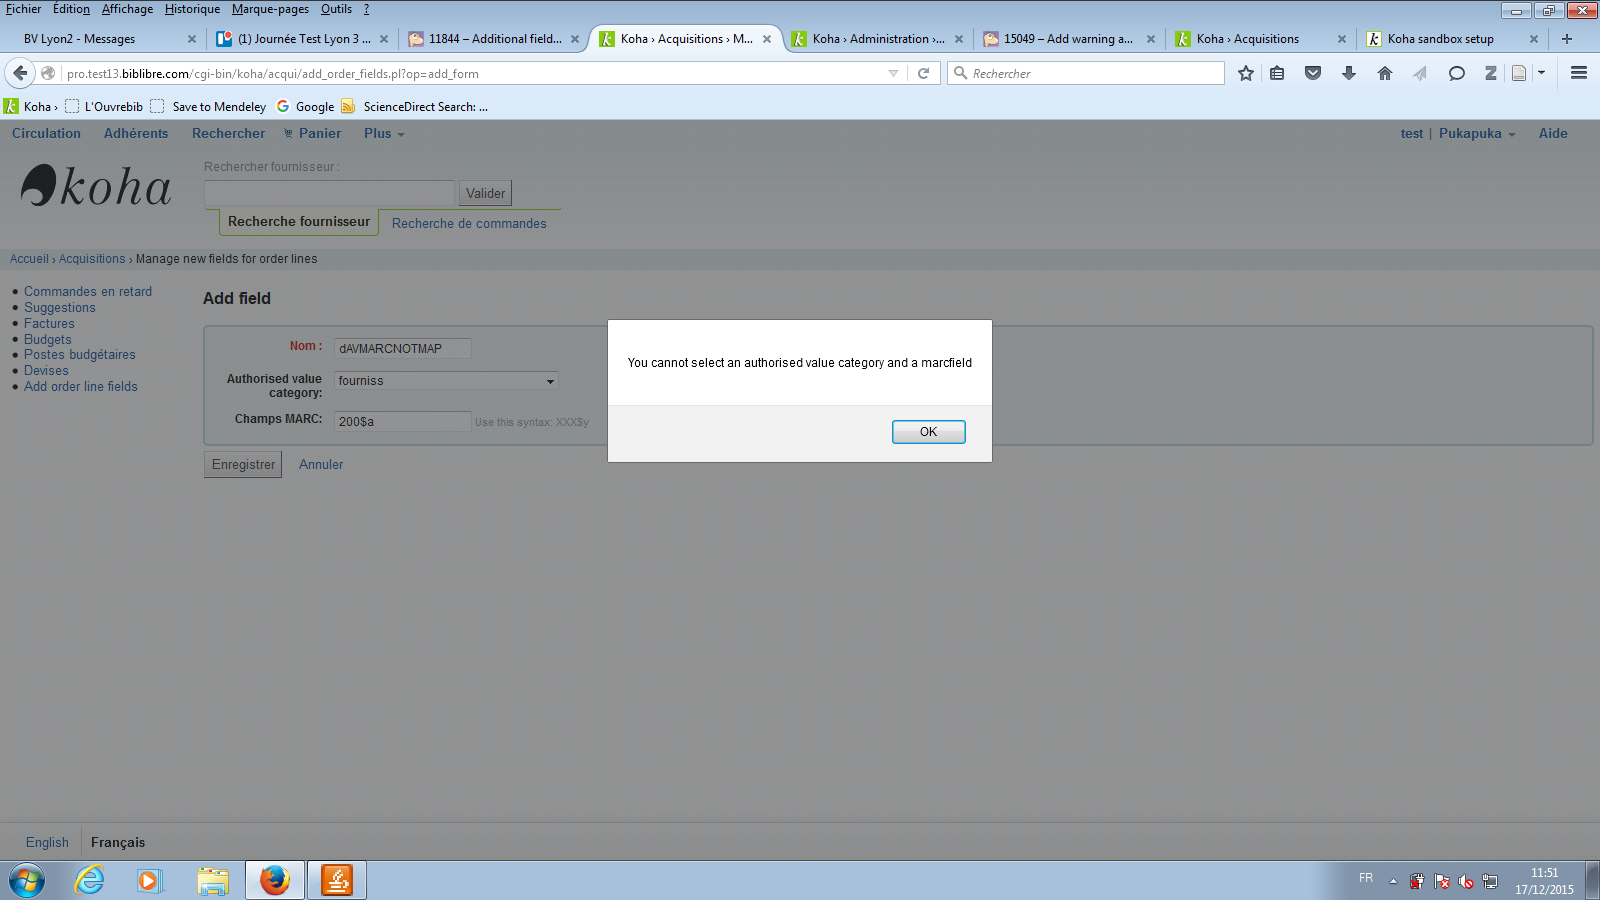
Task: Switch to Recherche de commandes tab
Action: 469,224
